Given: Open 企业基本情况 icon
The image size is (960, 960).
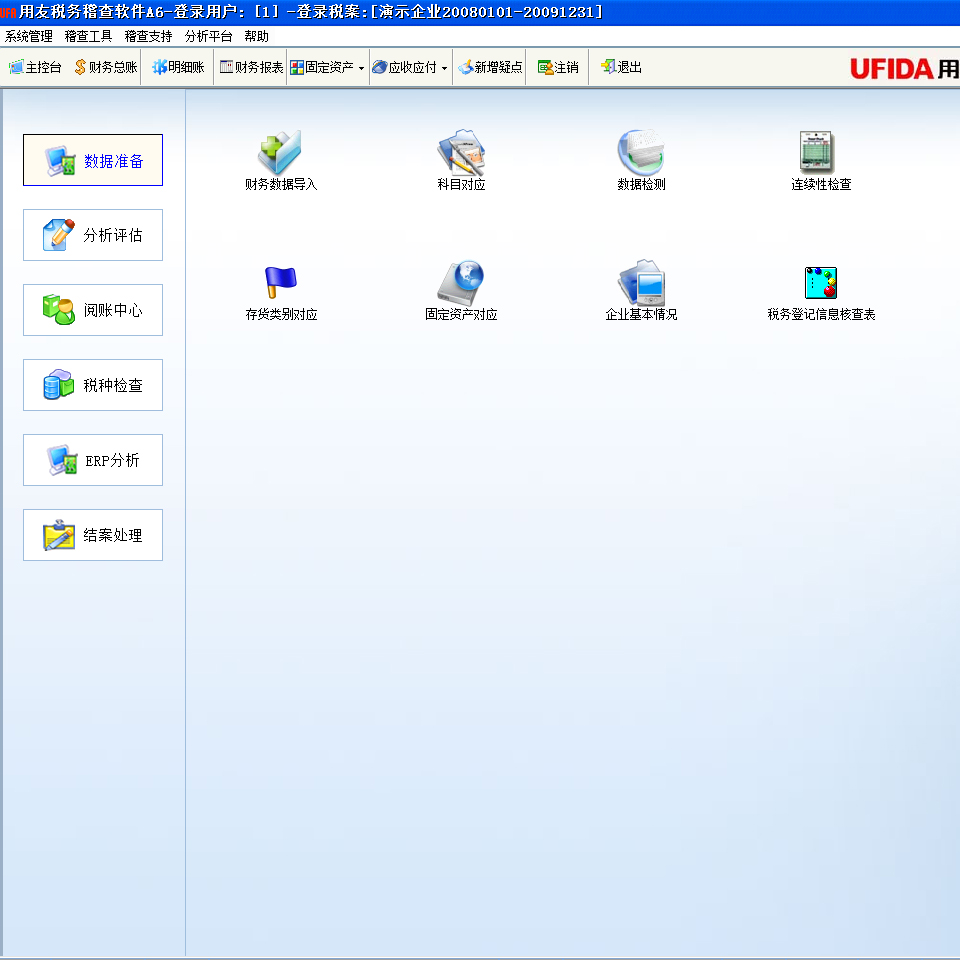Looking at the screenshot, I should [641, 283].
